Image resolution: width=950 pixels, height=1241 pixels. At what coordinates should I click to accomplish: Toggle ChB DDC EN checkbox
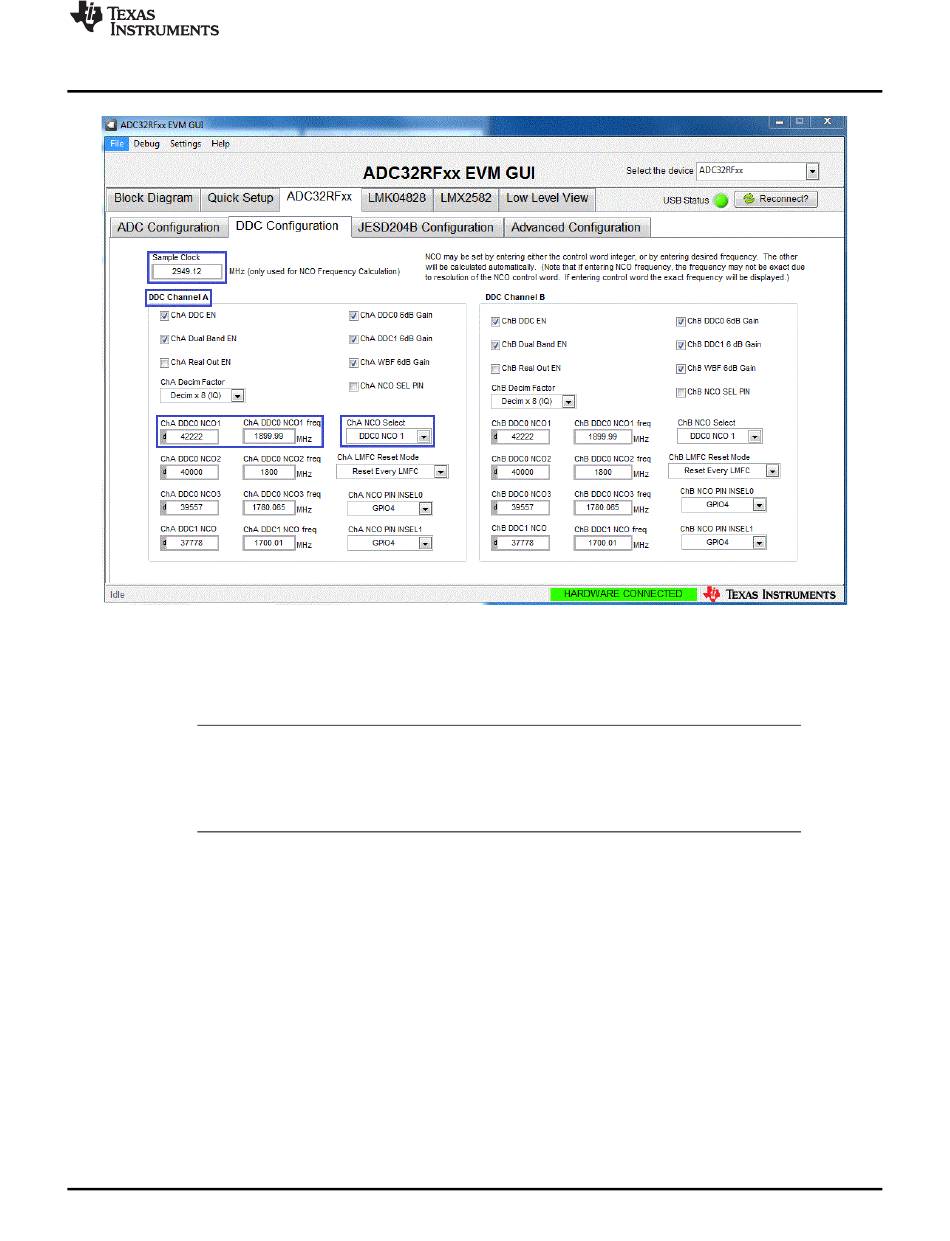495,321
